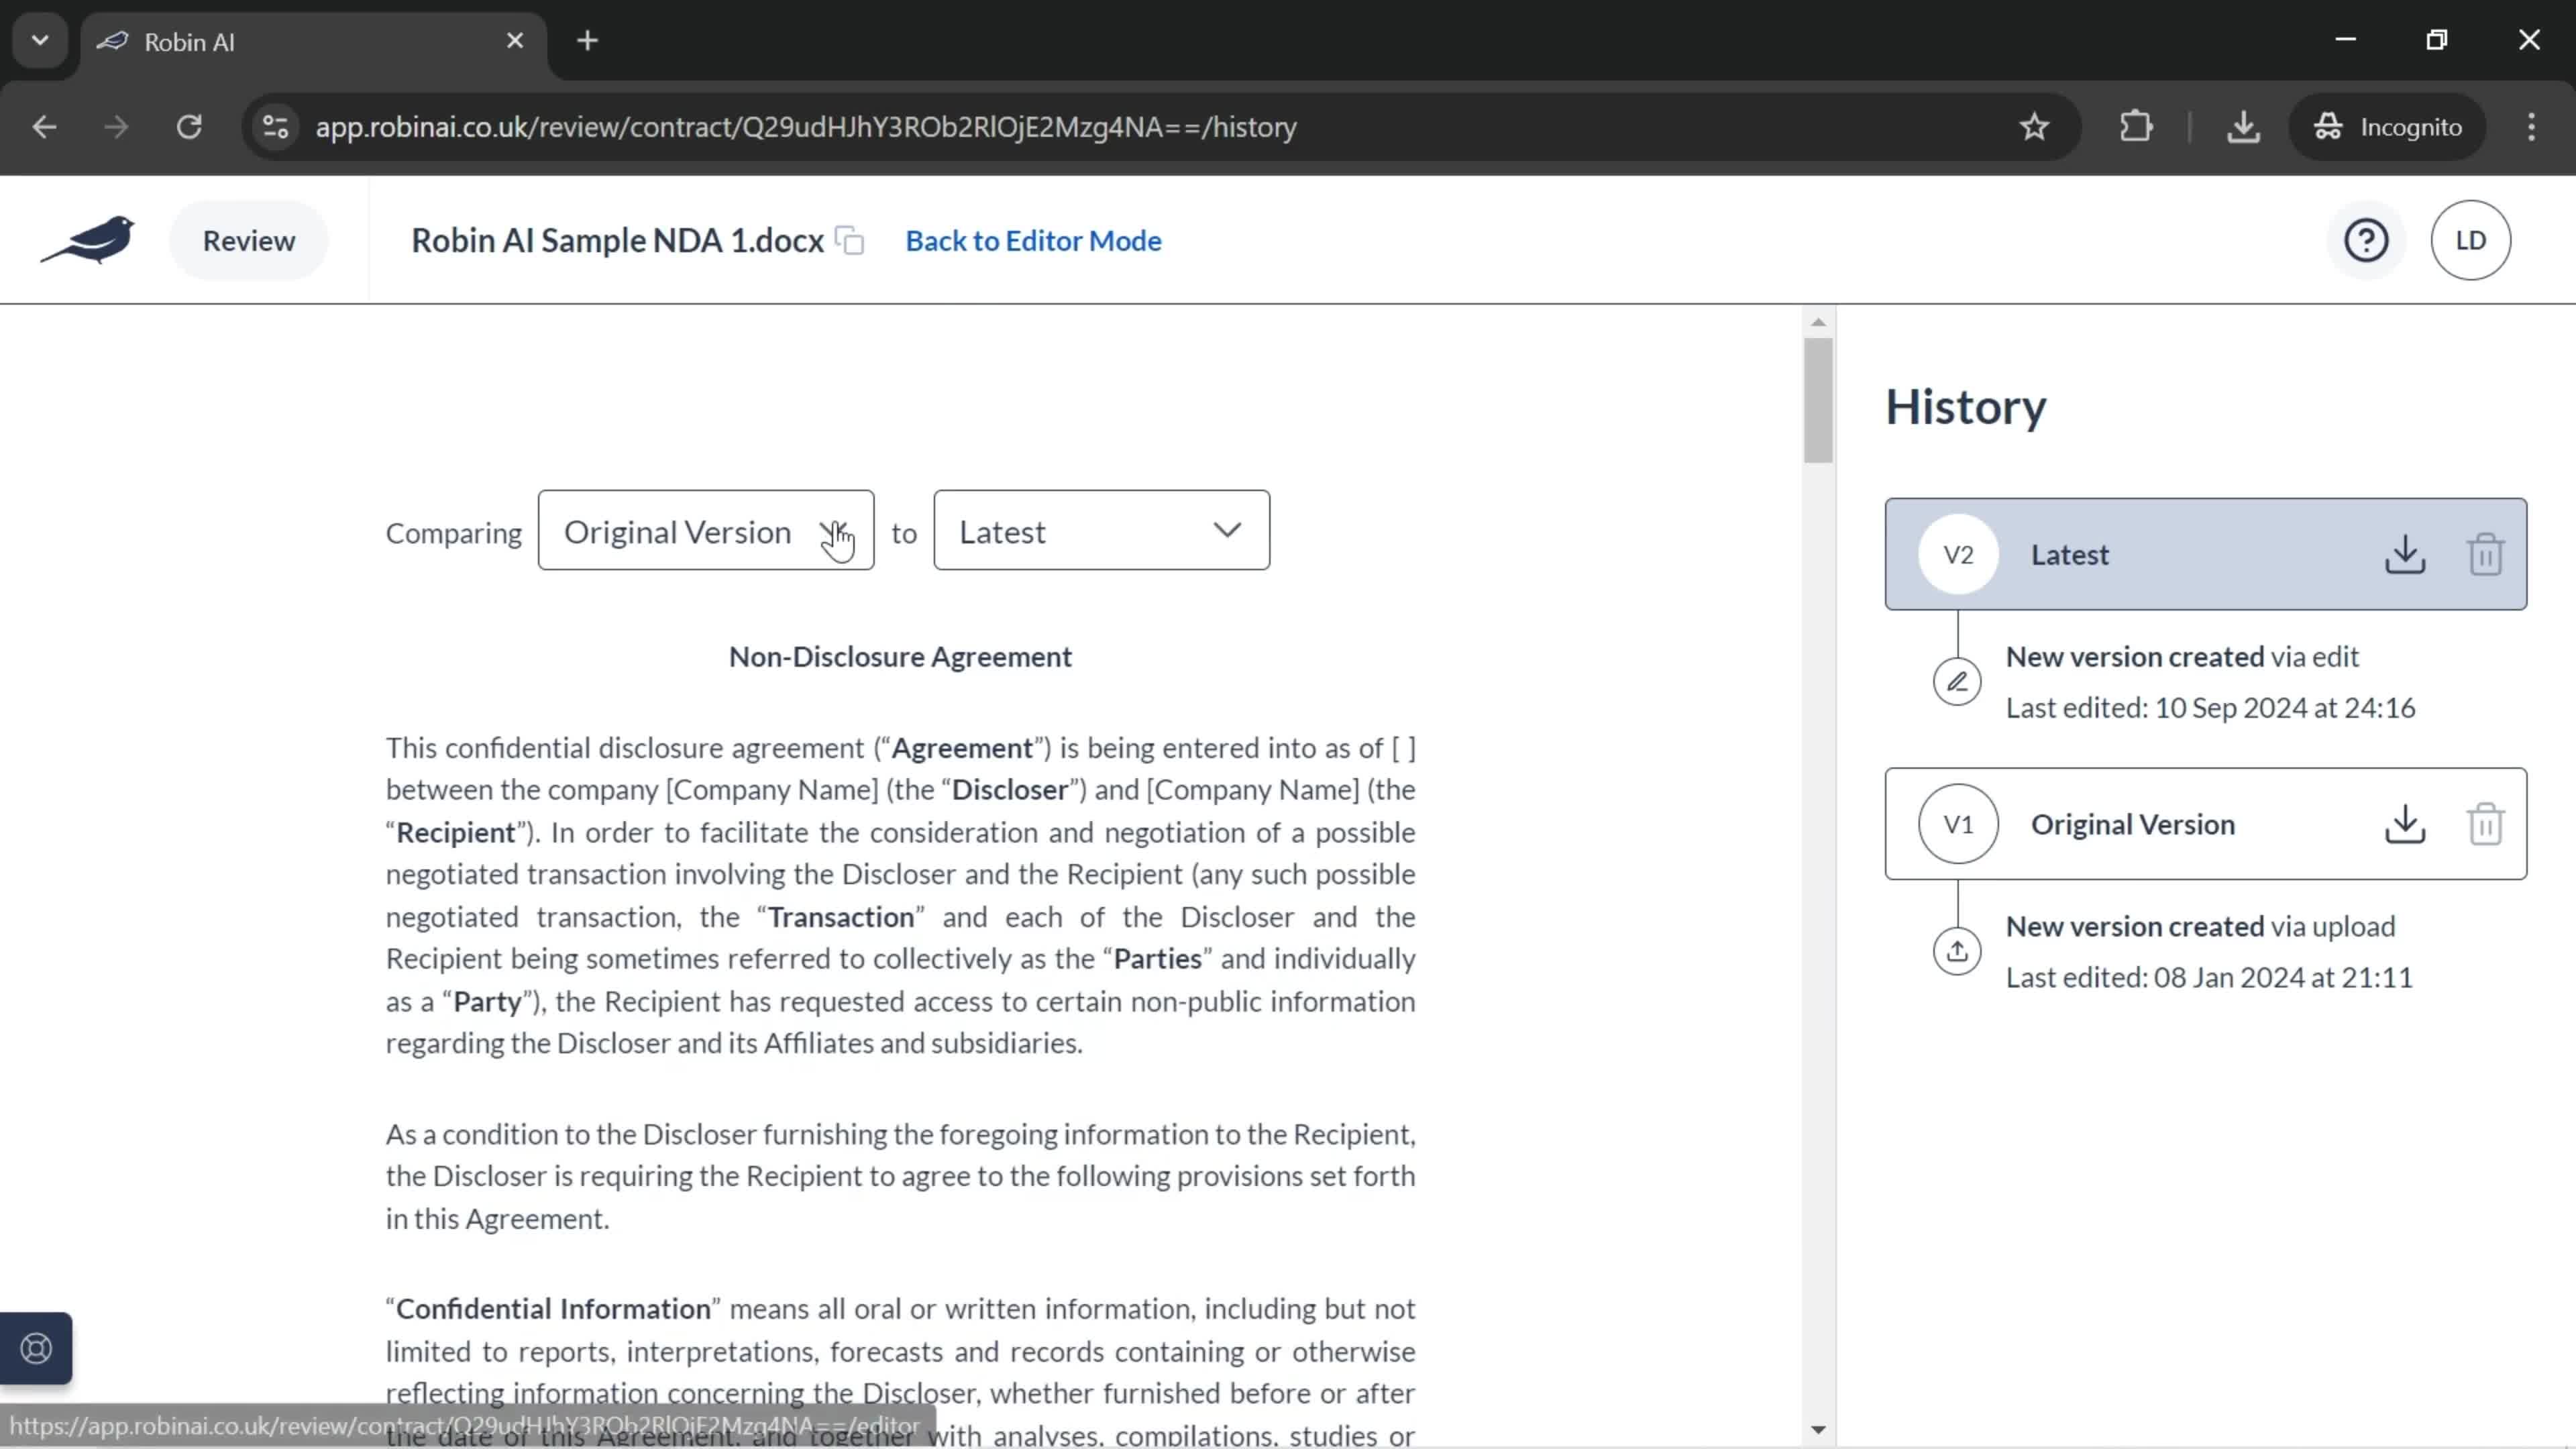The width and height of the screenshot is (2576, 1449).
Task: Click the V2 Latest history entry expander
Action: coord(2206,553)
